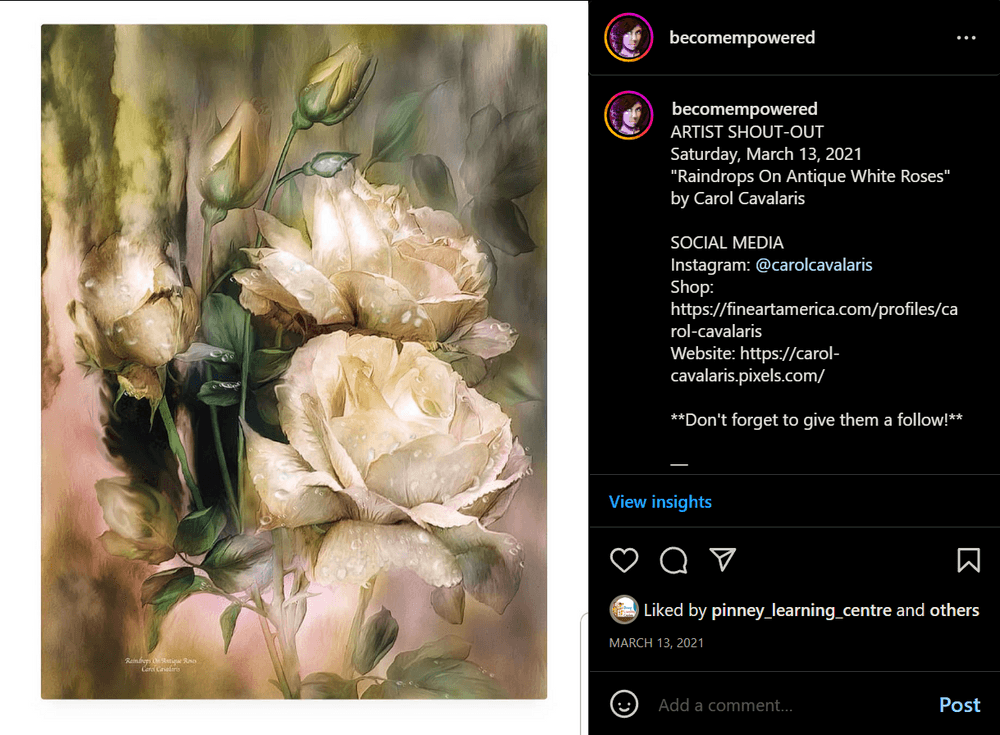The width and height of the screenshot is (1000, 735).
Task: Click the MARCH 13, 2021 timestamp
Action: pyautogui.click(x=656, y=643)
